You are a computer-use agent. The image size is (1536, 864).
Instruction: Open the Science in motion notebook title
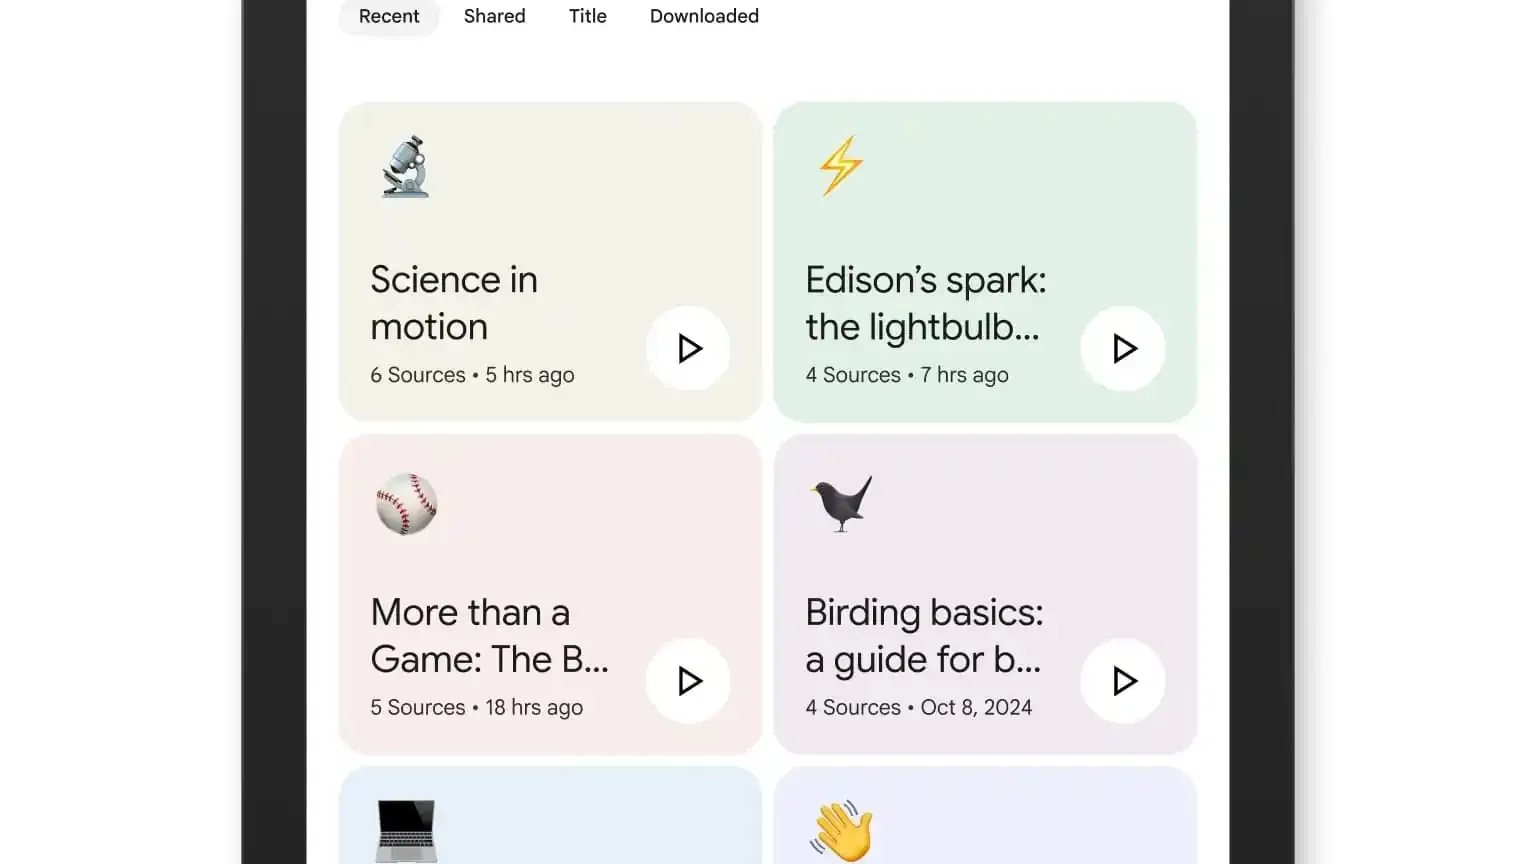tap(454, 303)
